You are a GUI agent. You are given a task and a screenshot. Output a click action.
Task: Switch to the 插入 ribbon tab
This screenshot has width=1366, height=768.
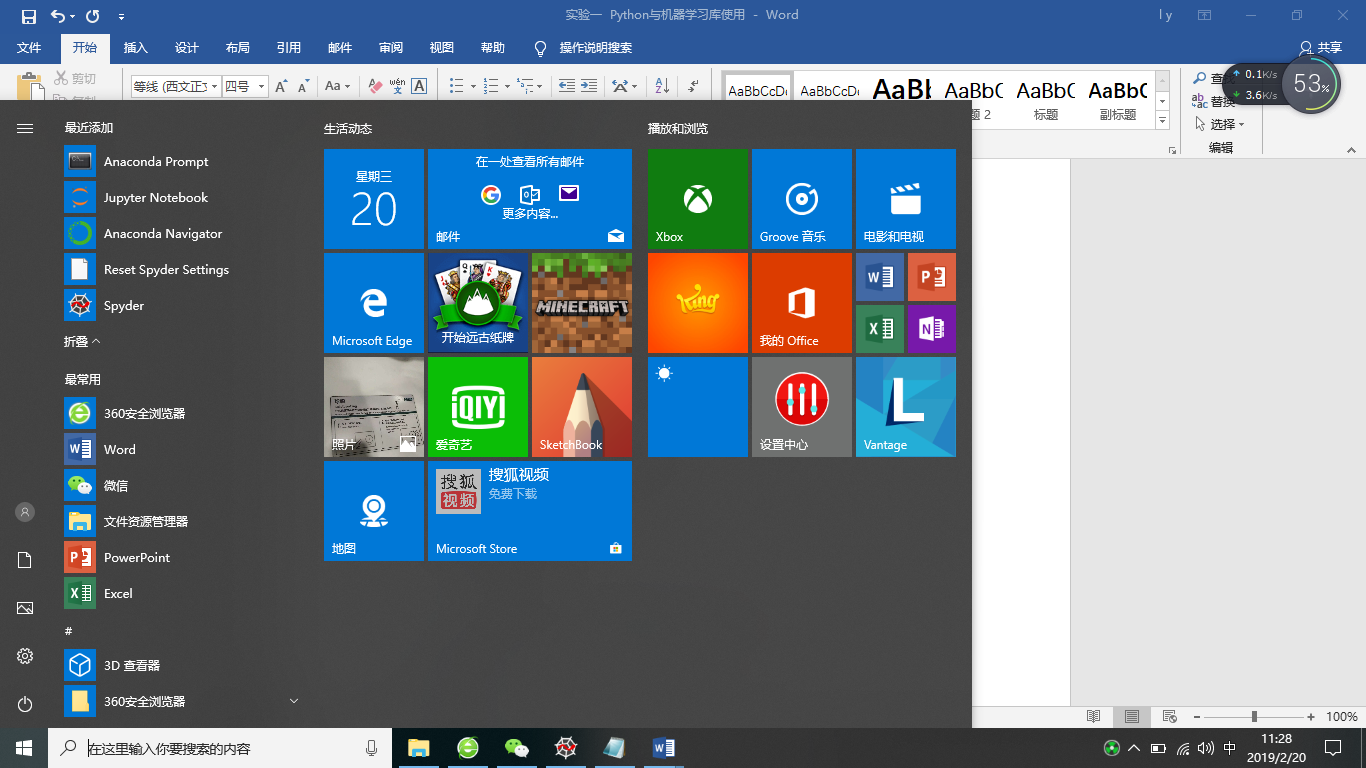[x=135, y=48]
